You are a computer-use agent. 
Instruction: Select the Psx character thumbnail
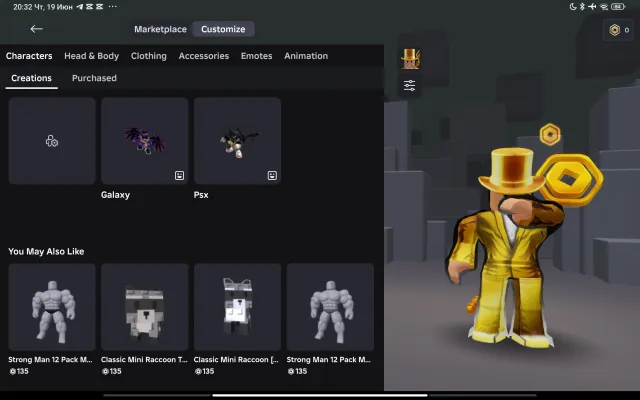(237, 141)
